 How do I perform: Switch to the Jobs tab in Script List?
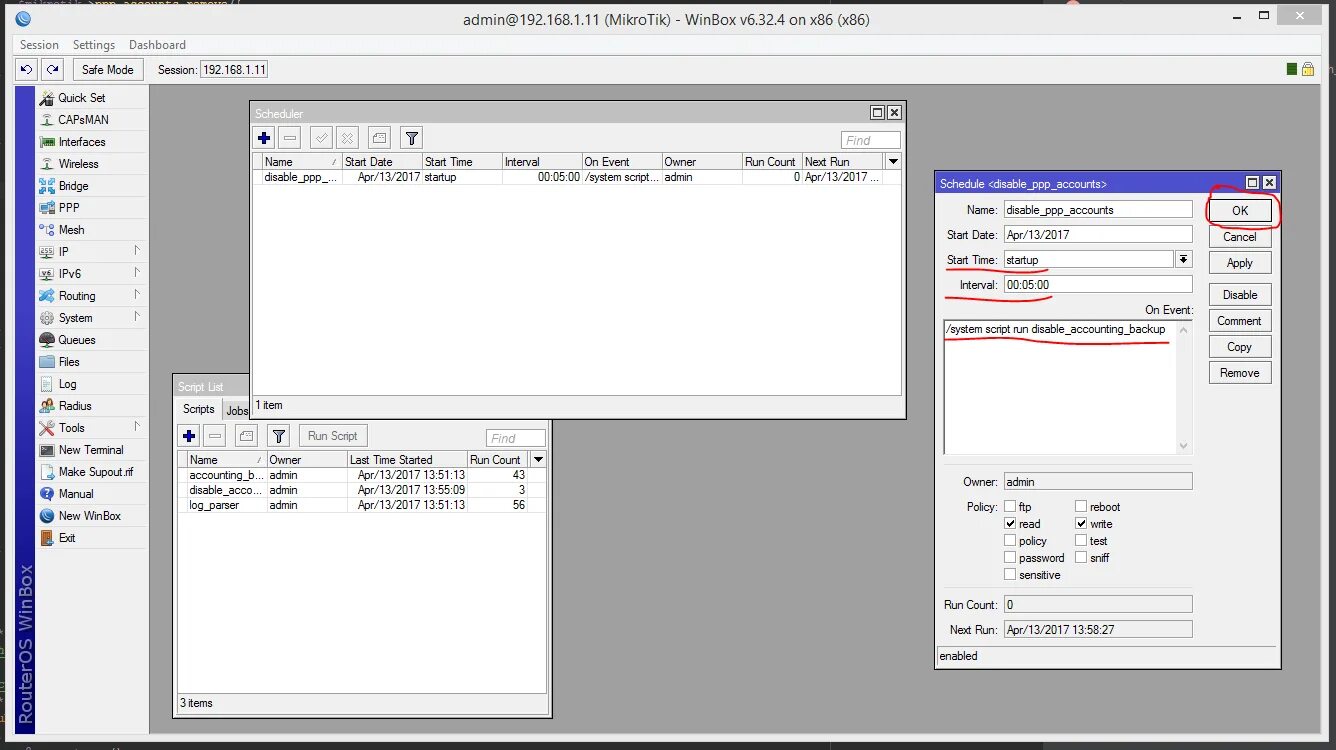click(x=236, y=410)
